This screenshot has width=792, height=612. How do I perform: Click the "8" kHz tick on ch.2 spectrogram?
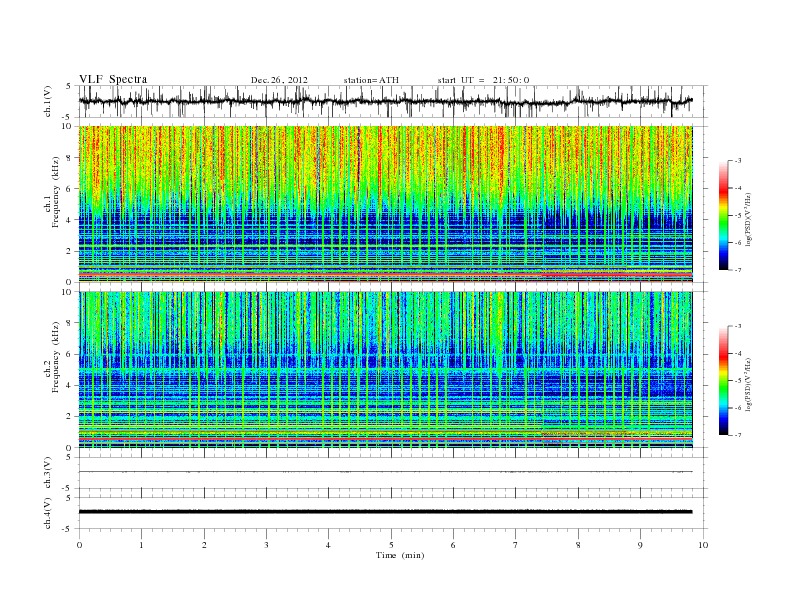70,323
